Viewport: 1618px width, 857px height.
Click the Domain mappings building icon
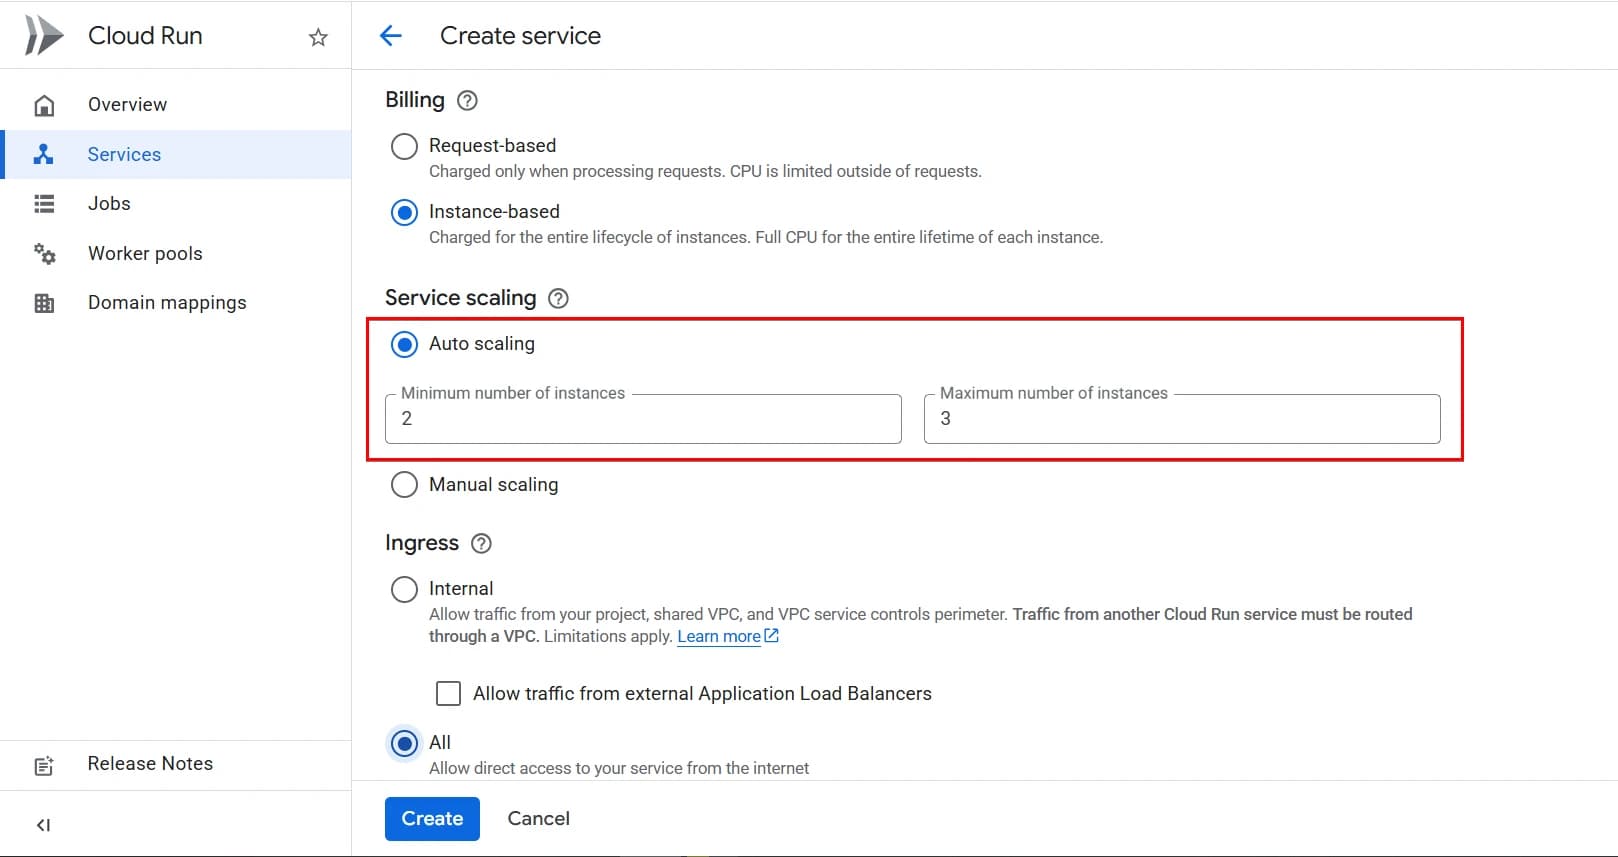pyautogui.click(x=44, y=303)
